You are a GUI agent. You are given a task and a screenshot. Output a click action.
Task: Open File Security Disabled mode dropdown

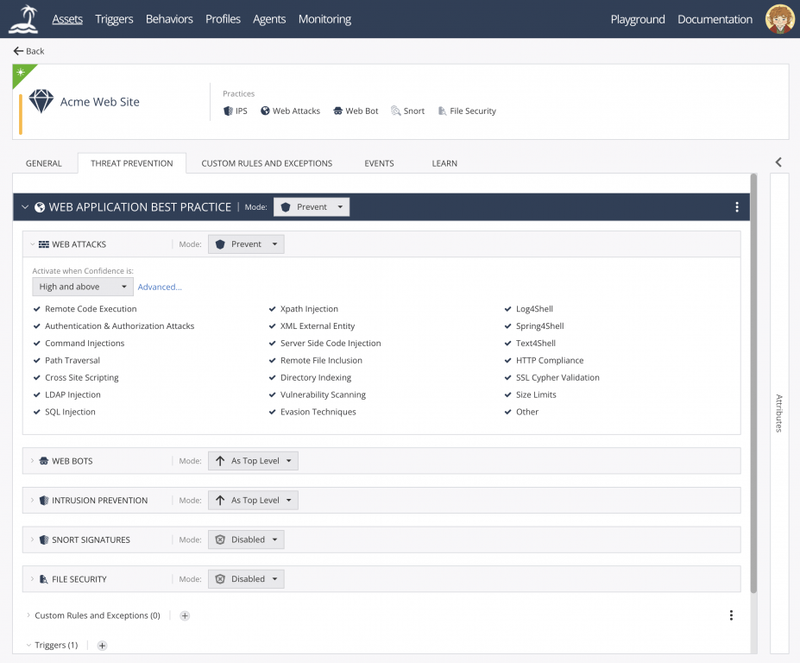[x=246, y=579]
